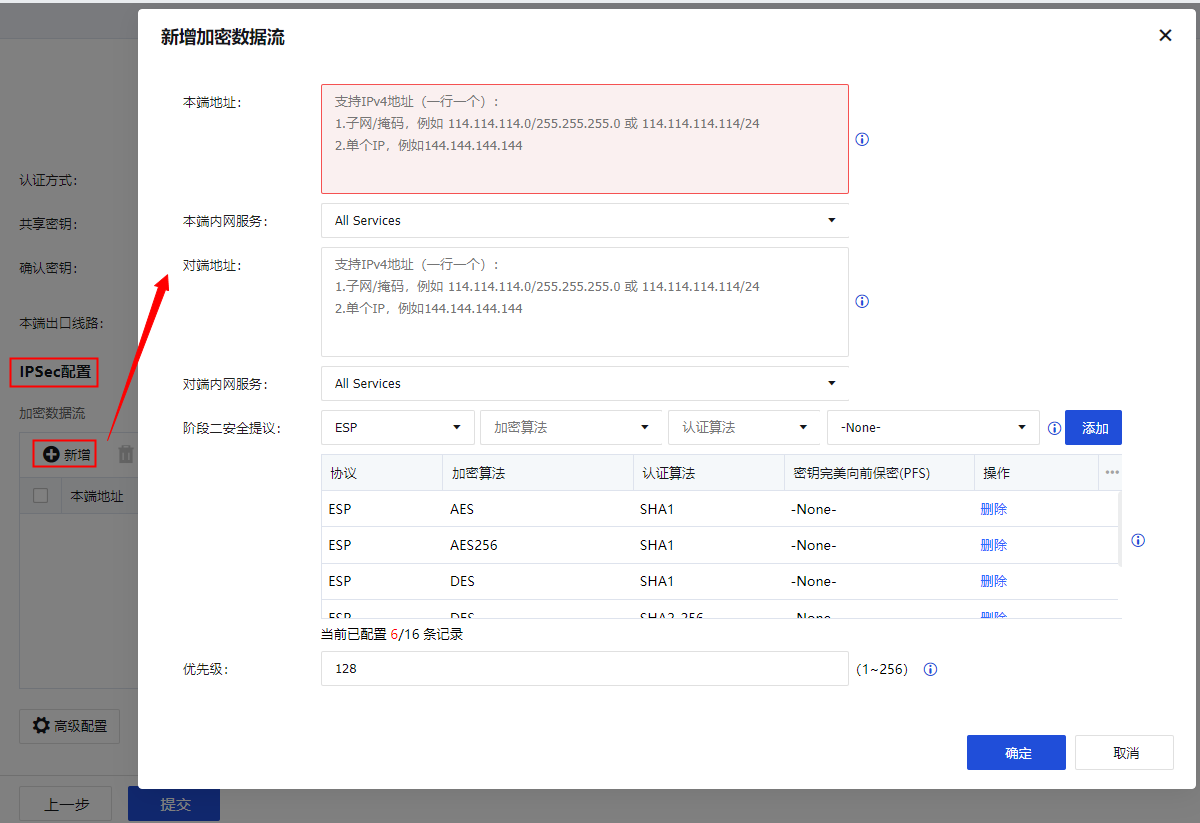Viewport: 1200px width, 823px height.
Task: Click 删除 on the AES256 row
Action: [993, 544]
